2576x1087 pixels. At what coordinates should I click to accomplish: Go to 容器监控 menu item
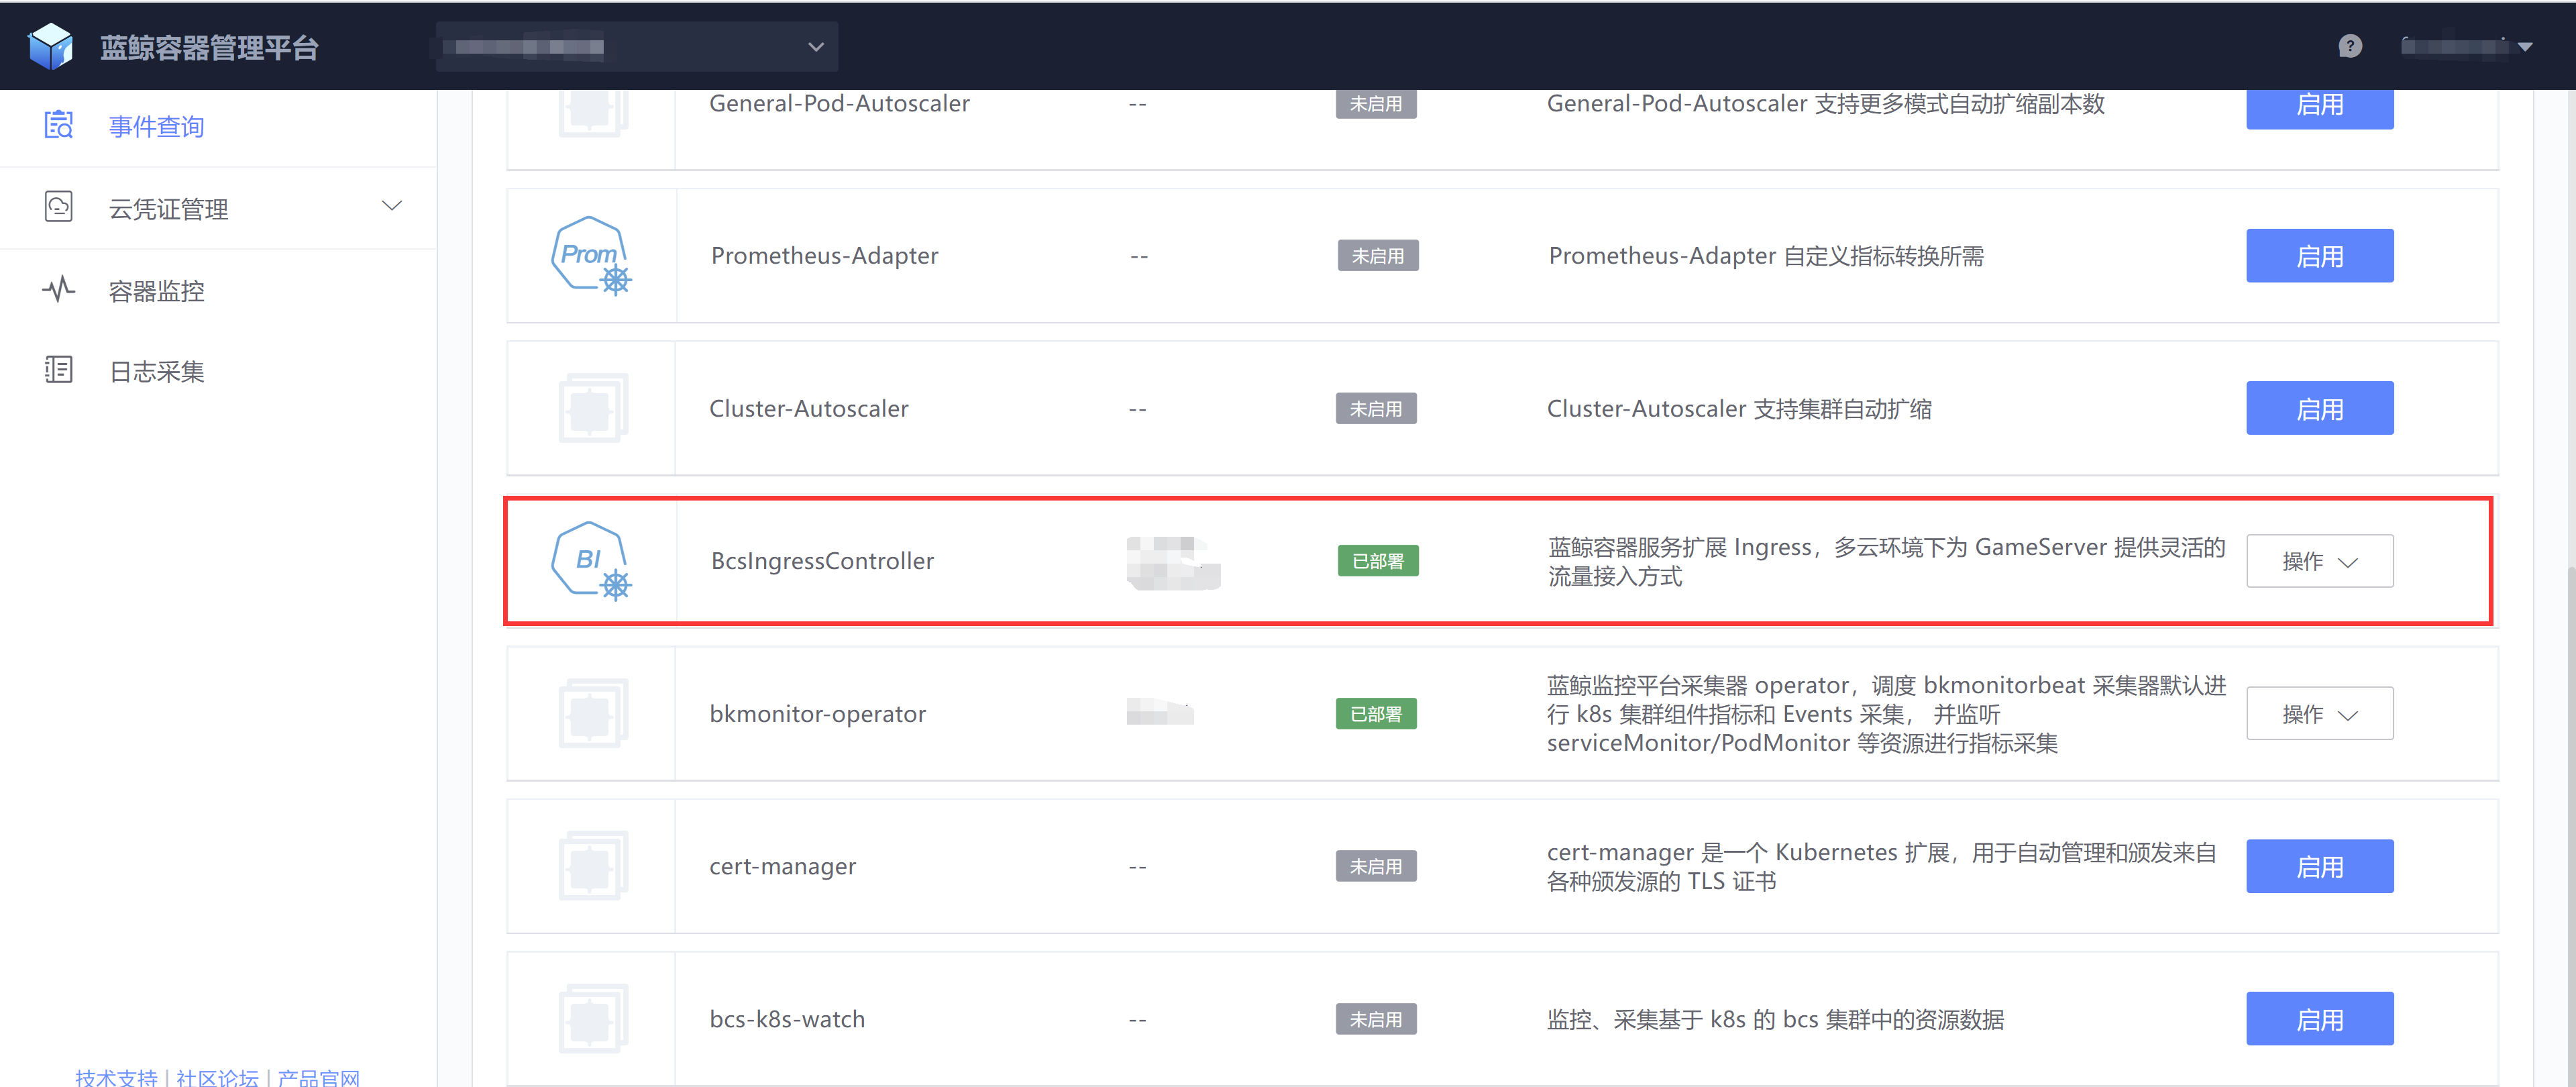click(x=157, y=291)
